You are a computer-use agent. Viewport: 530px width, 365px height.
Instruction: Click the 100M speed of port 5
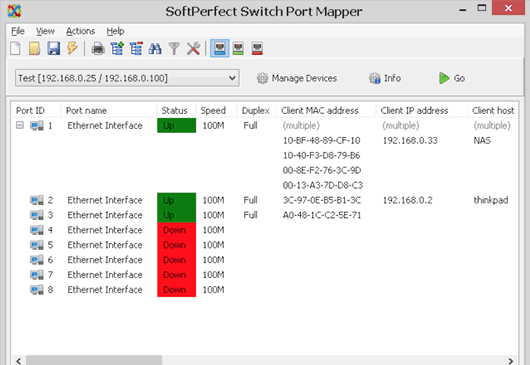pyautogui.click(x=213, y=245)
